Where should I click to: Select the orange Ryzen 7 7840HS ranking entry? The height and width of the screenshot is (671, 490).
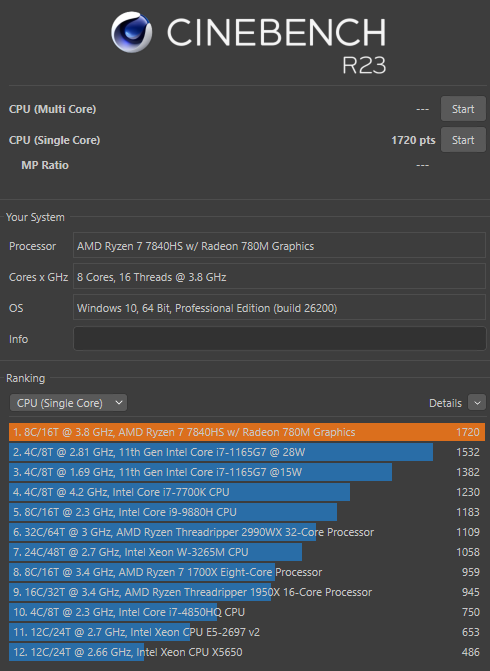point(247,432)
